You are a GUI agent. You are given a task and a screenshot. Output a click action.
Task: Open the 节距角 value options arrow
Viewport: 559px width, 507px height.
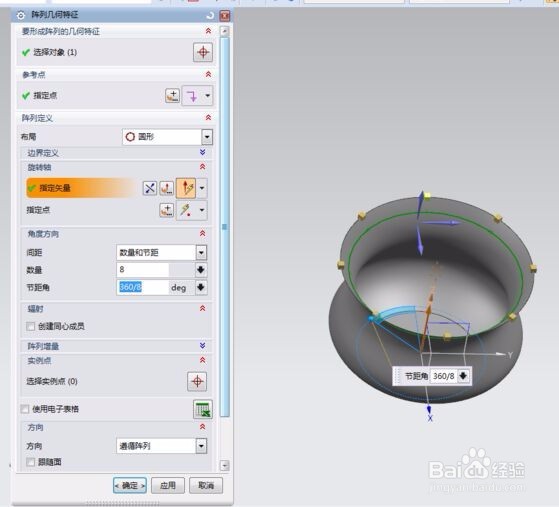point(201,287)
